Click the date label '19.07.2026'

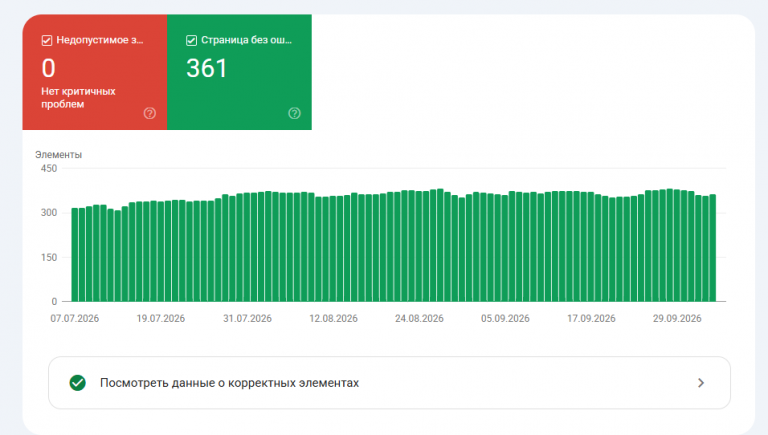[x=161, y=318]
